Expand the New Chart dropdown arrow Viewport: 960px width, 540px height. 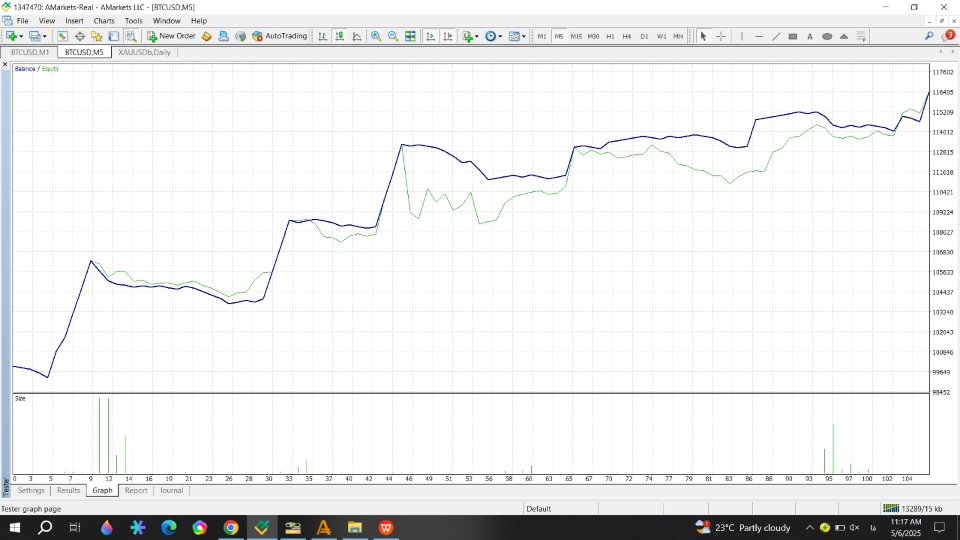tap(21, 37)
